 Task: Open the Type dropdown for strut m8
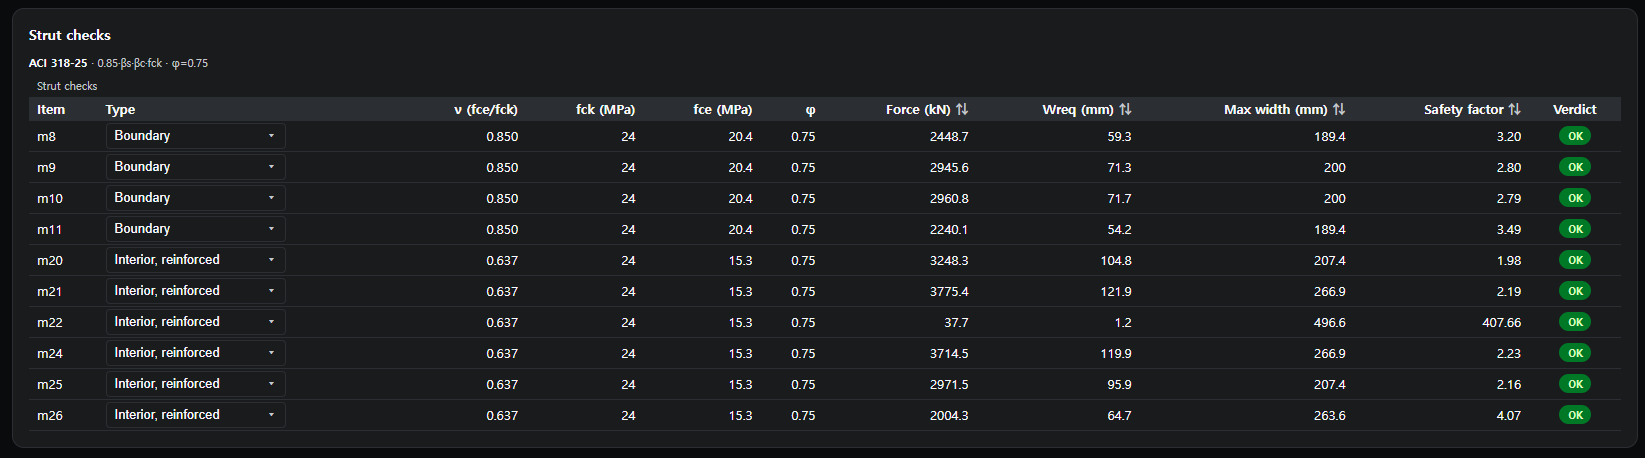click(196, 136)
